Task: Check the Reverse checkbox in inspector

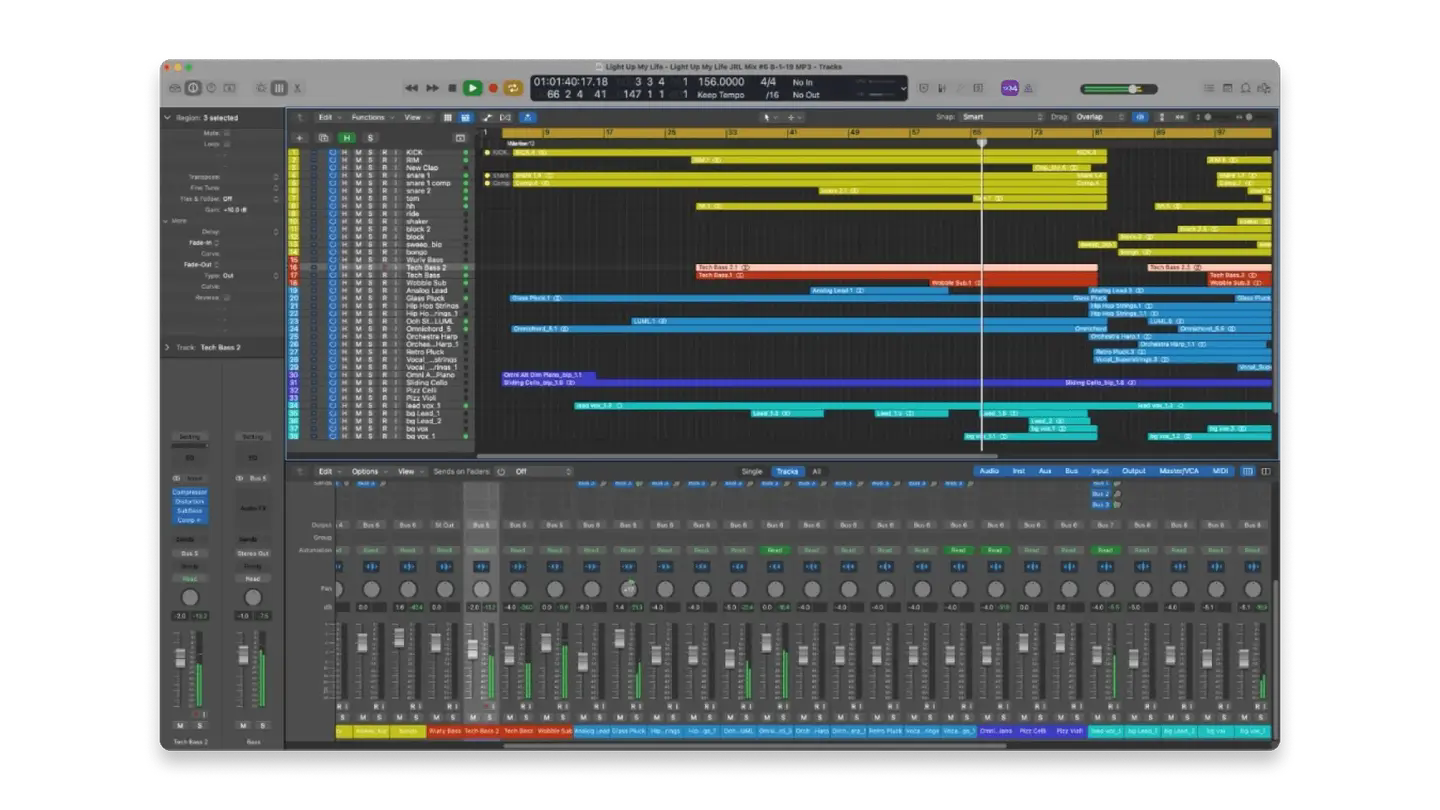Action: point(227,297)
